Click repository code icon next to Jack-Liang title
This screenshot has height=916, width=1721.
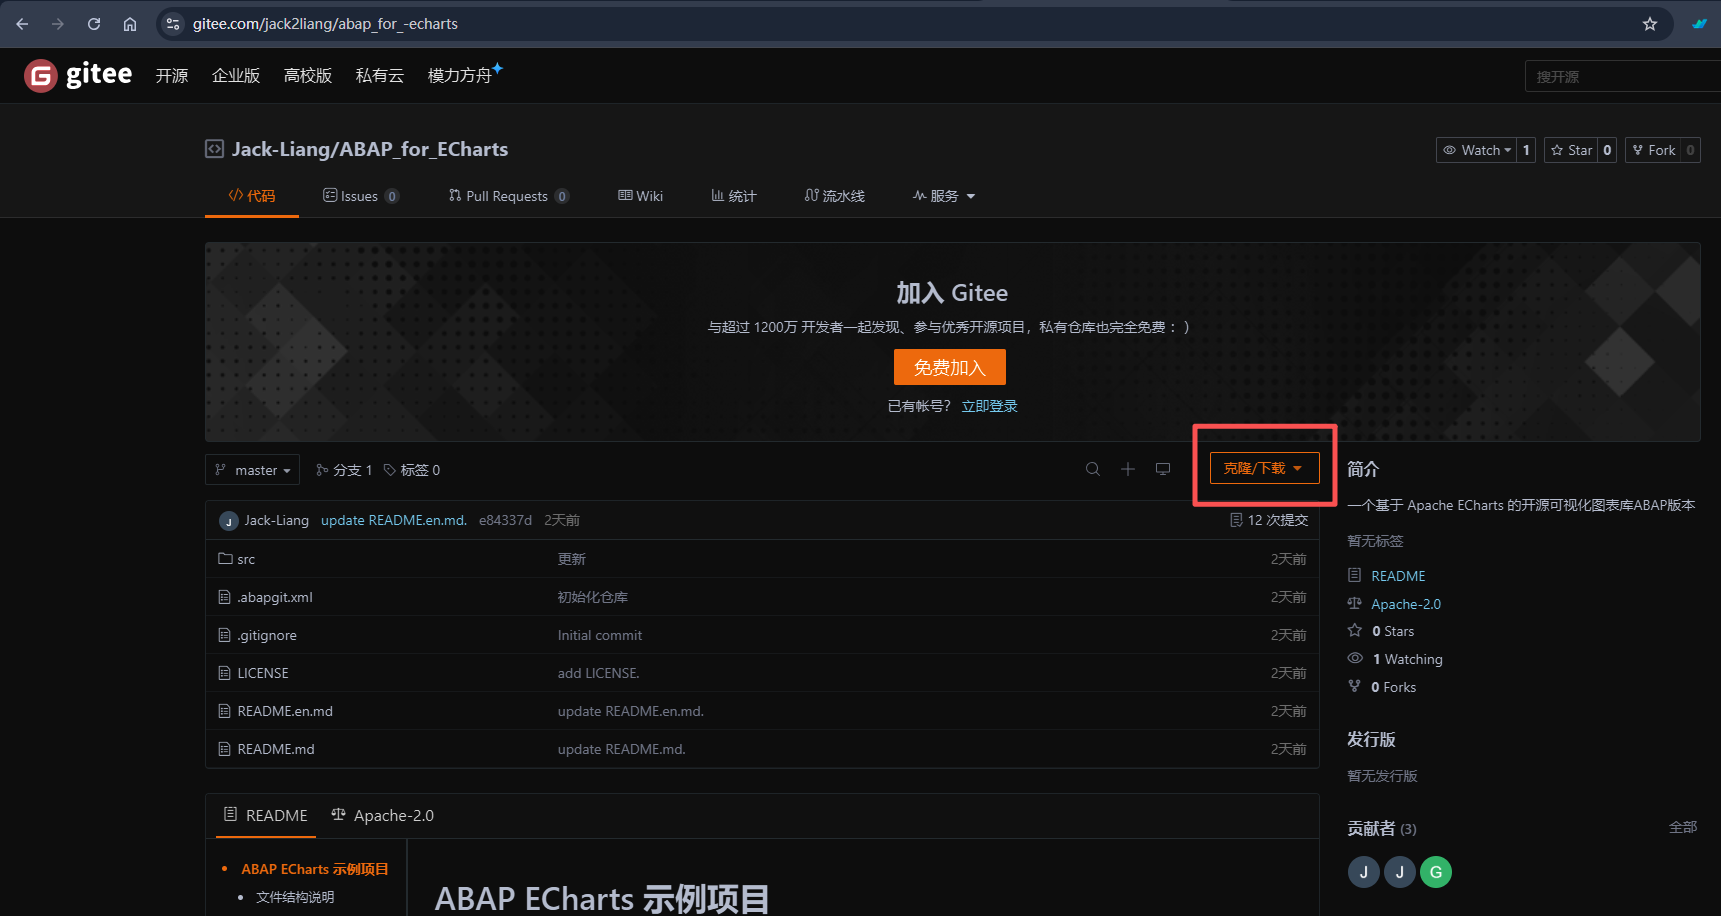point(214,149)
